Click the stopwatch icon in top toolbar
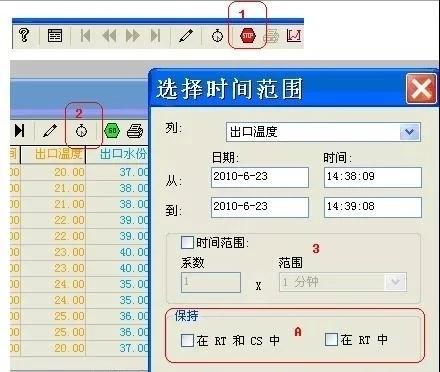Screen dimensions: 440x372 (x=217, y=35)
